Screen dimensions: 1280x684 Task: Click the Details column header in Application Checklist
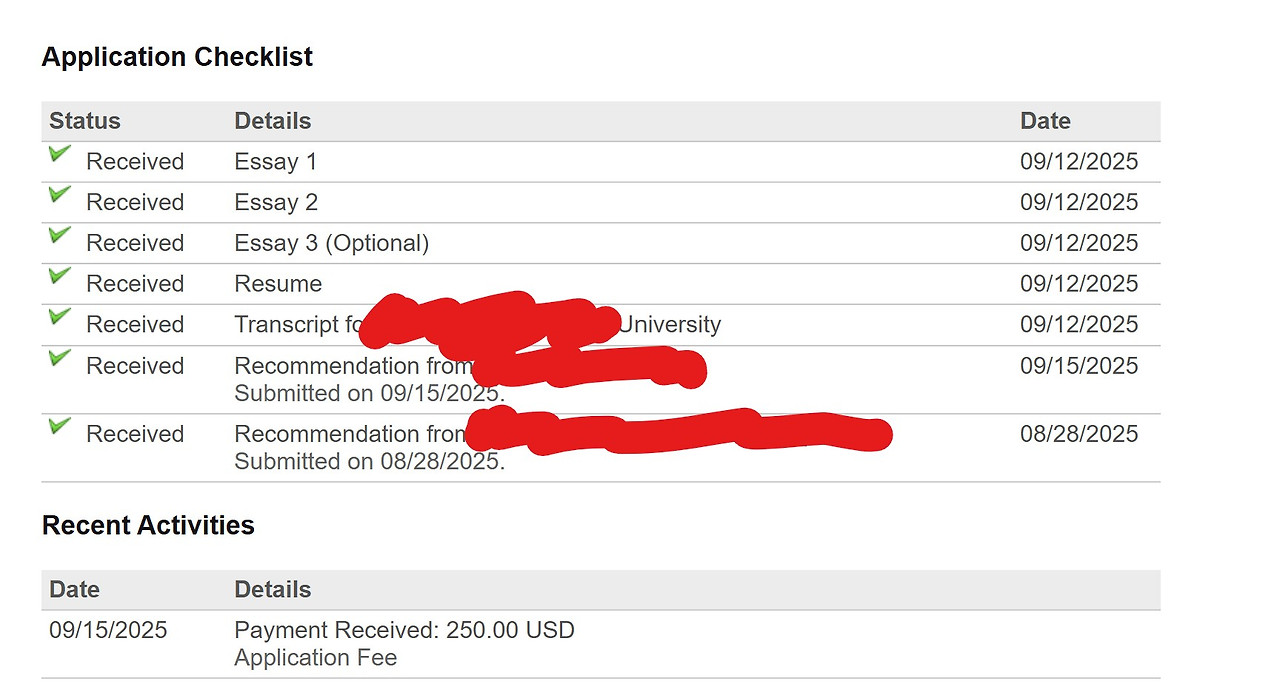click(x=272, y=121)
